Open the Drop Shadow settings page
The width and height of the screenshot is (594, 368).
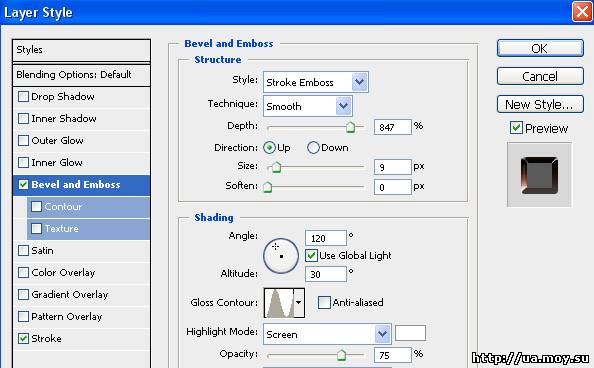click(63, 97)
